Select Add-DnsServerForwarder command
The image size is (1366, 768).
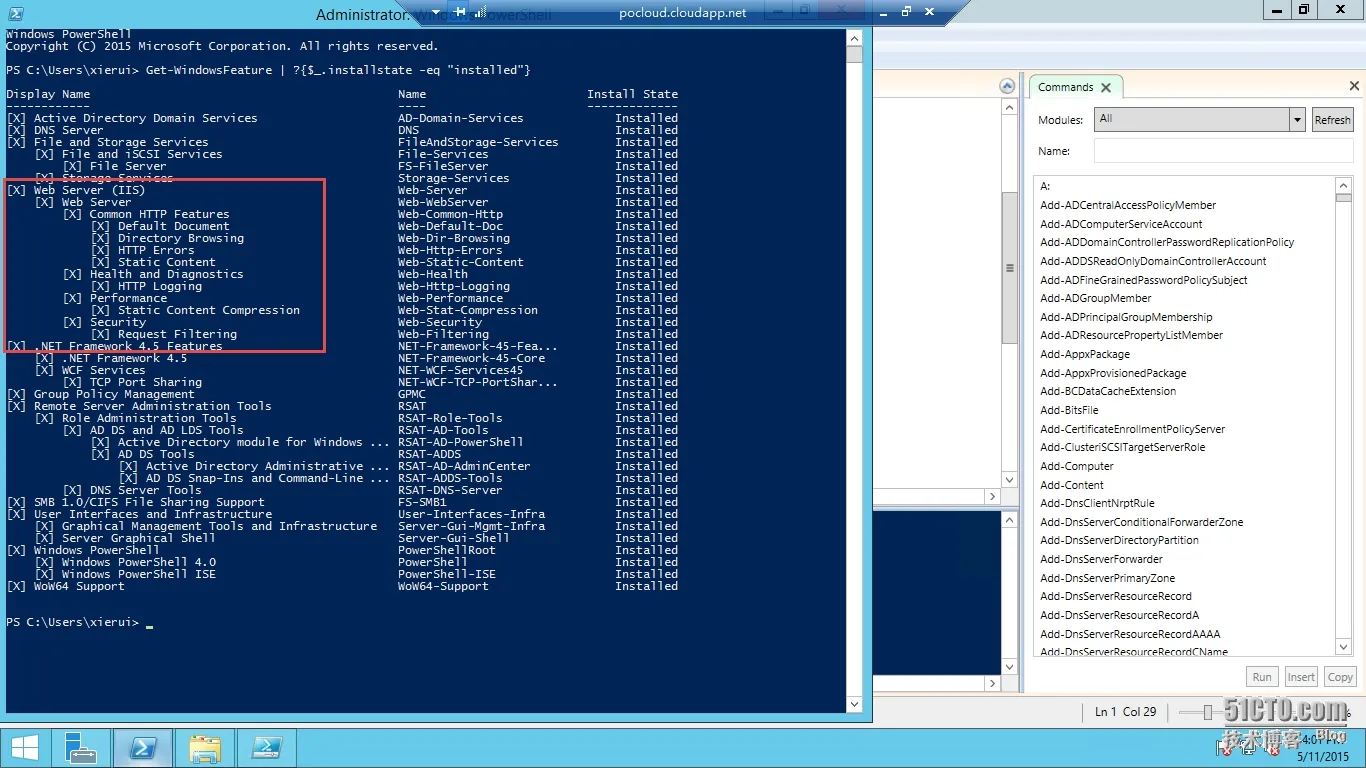click(x=1101, y=559)
